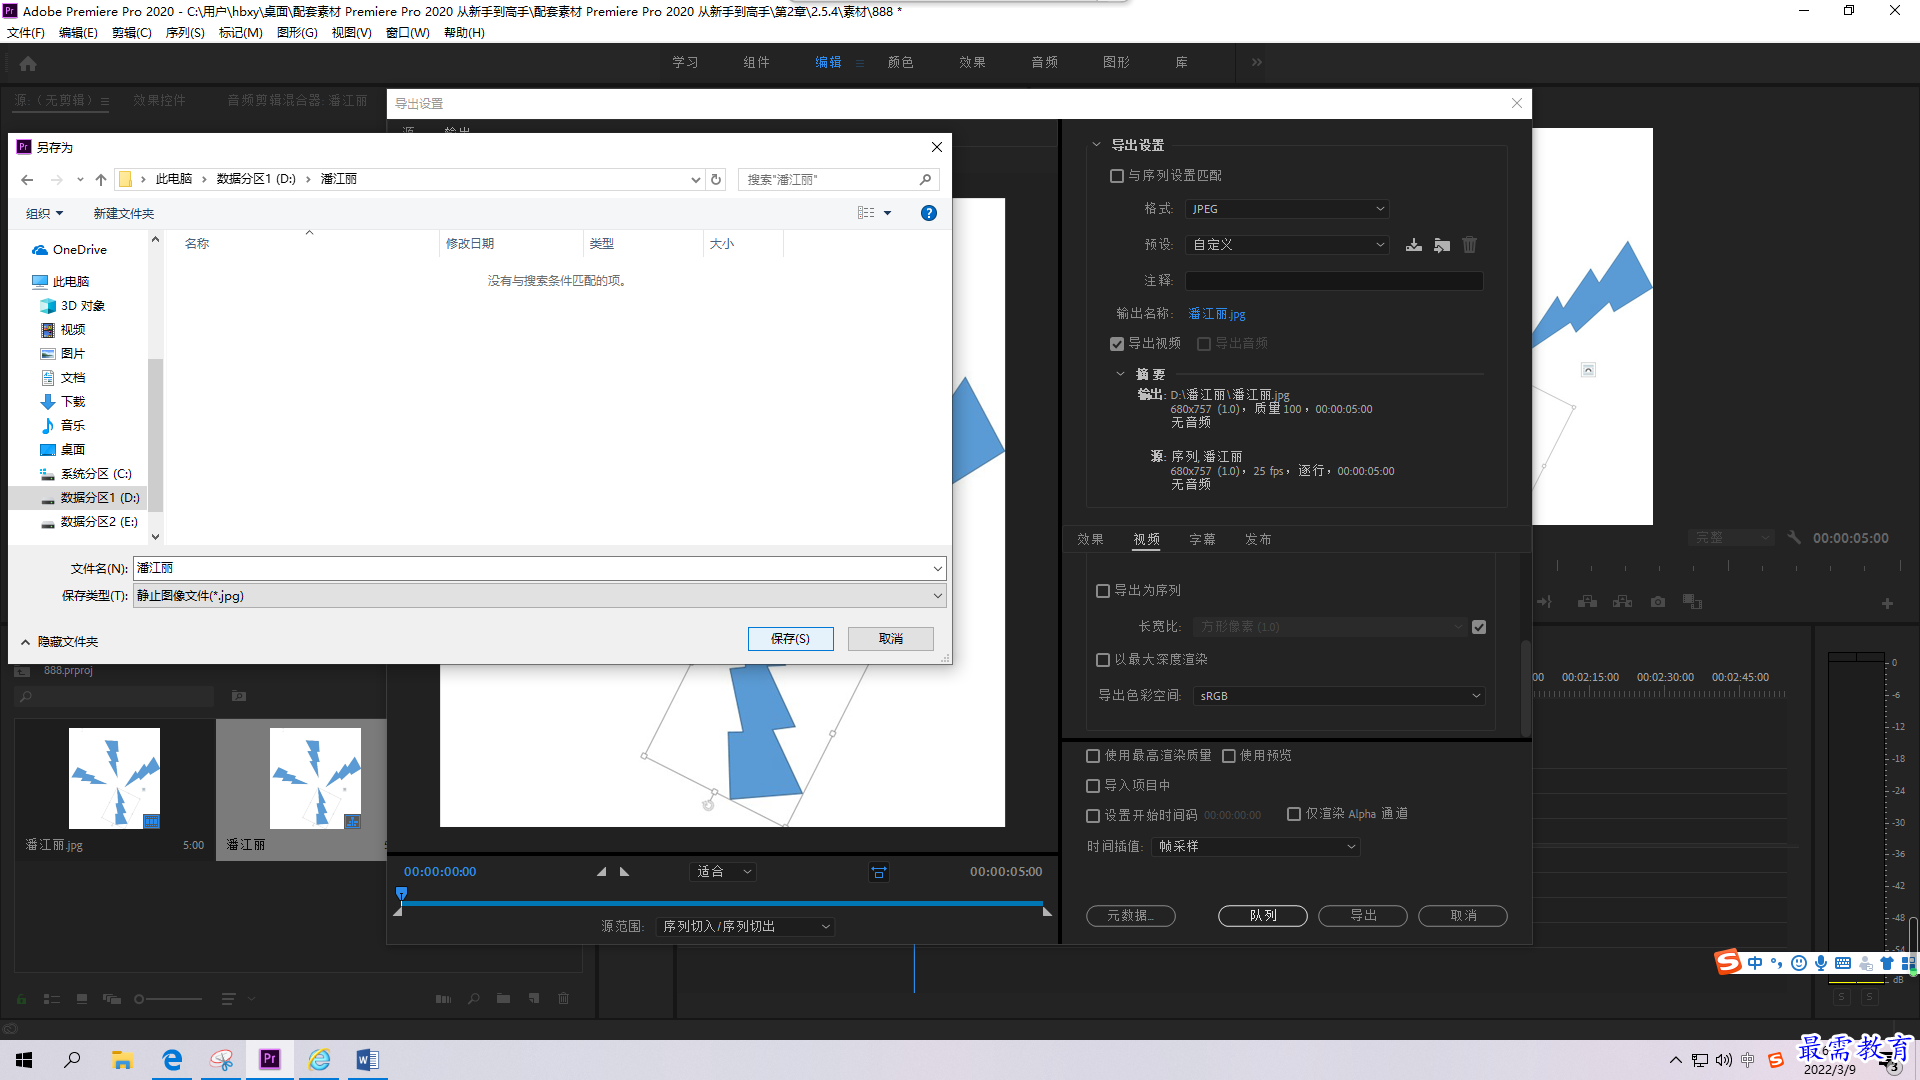Click the Export button

click(x=1363, y=916)
